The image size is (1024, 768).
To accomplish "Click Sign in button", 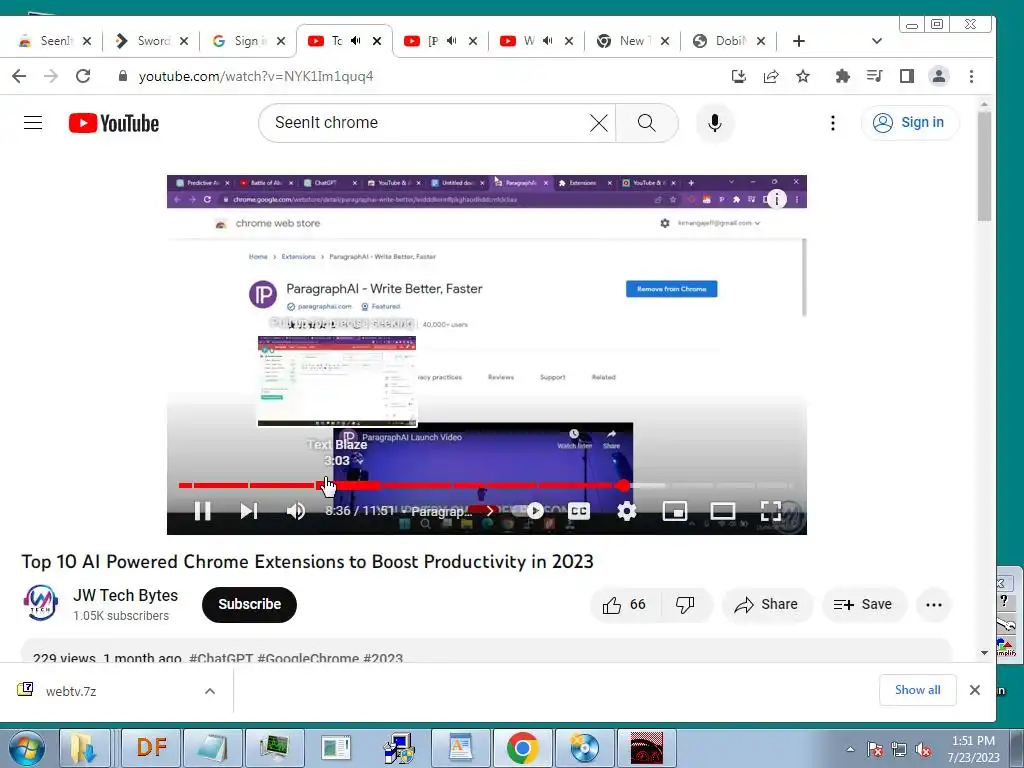I will (910, 123).
